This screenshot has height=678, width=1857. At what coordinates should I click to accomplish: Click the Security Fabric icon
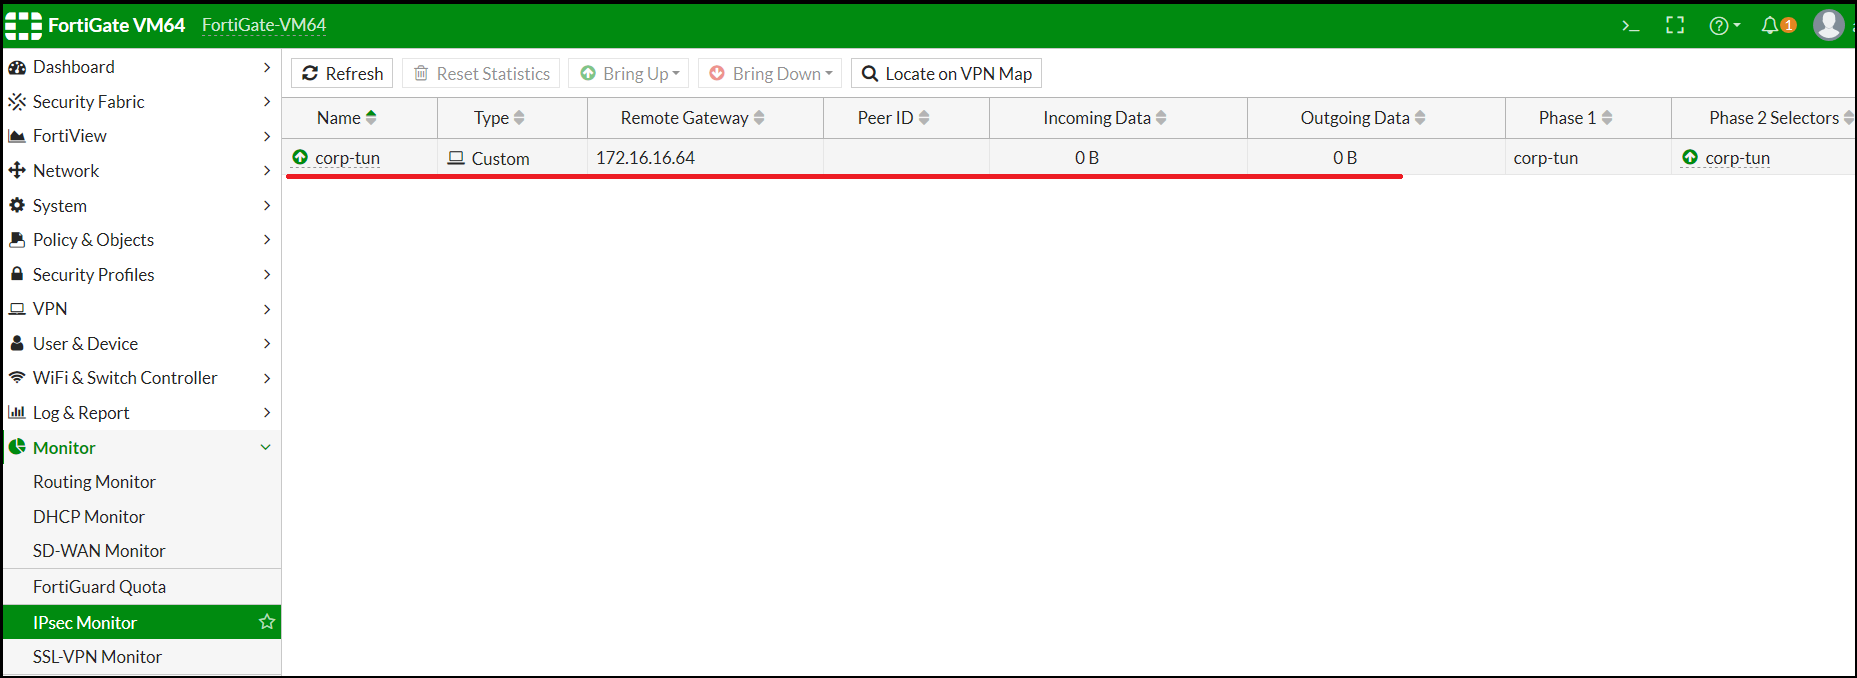(17, 102)
